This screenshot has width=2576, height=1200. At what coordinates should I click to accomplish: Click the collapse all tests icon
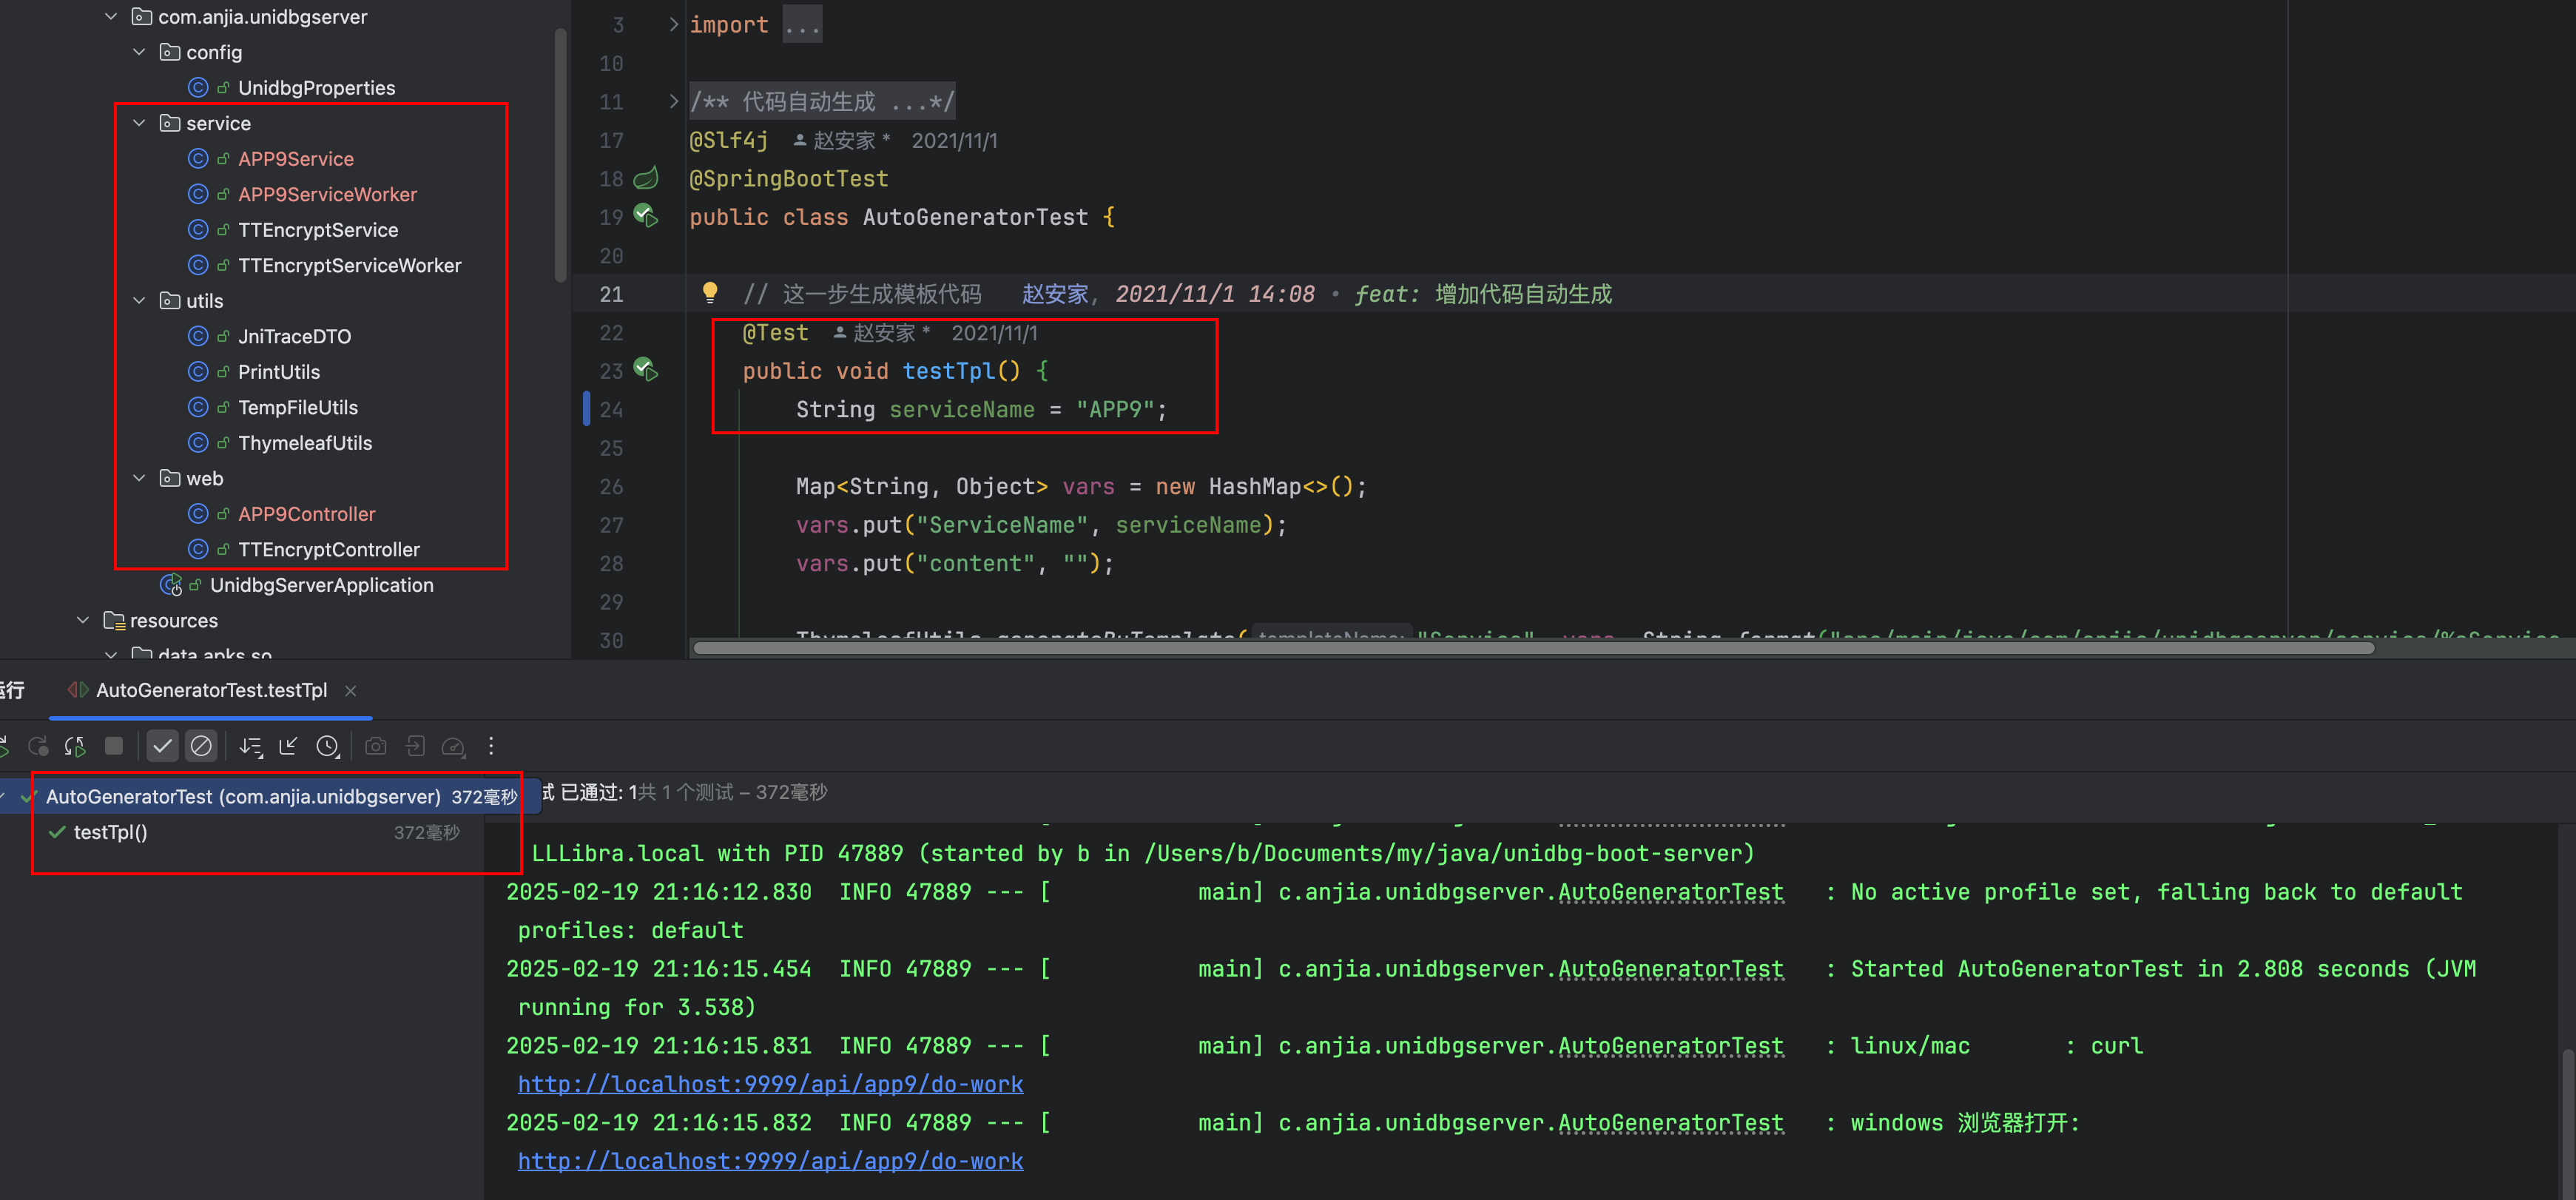(x=289, y=746)
